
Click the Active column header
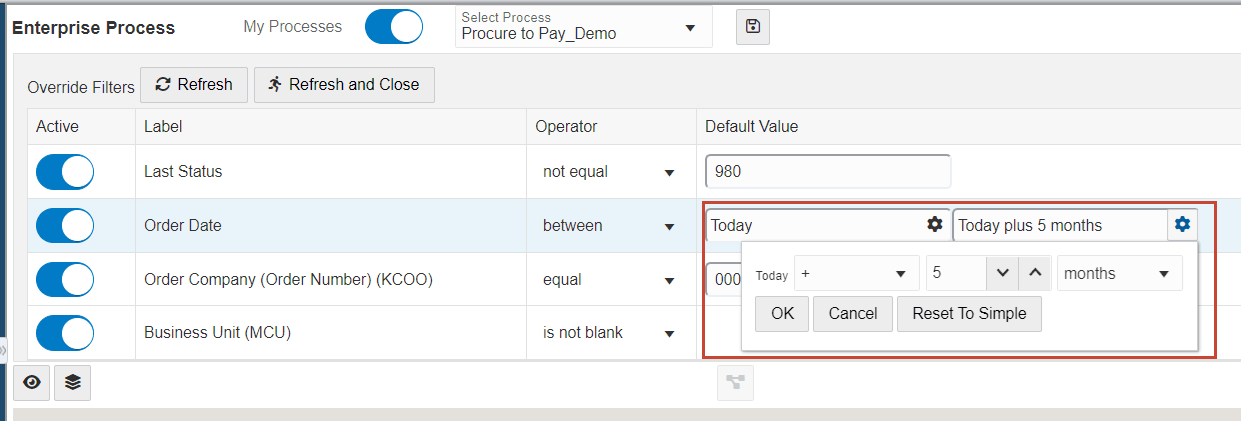click(57, 127)
